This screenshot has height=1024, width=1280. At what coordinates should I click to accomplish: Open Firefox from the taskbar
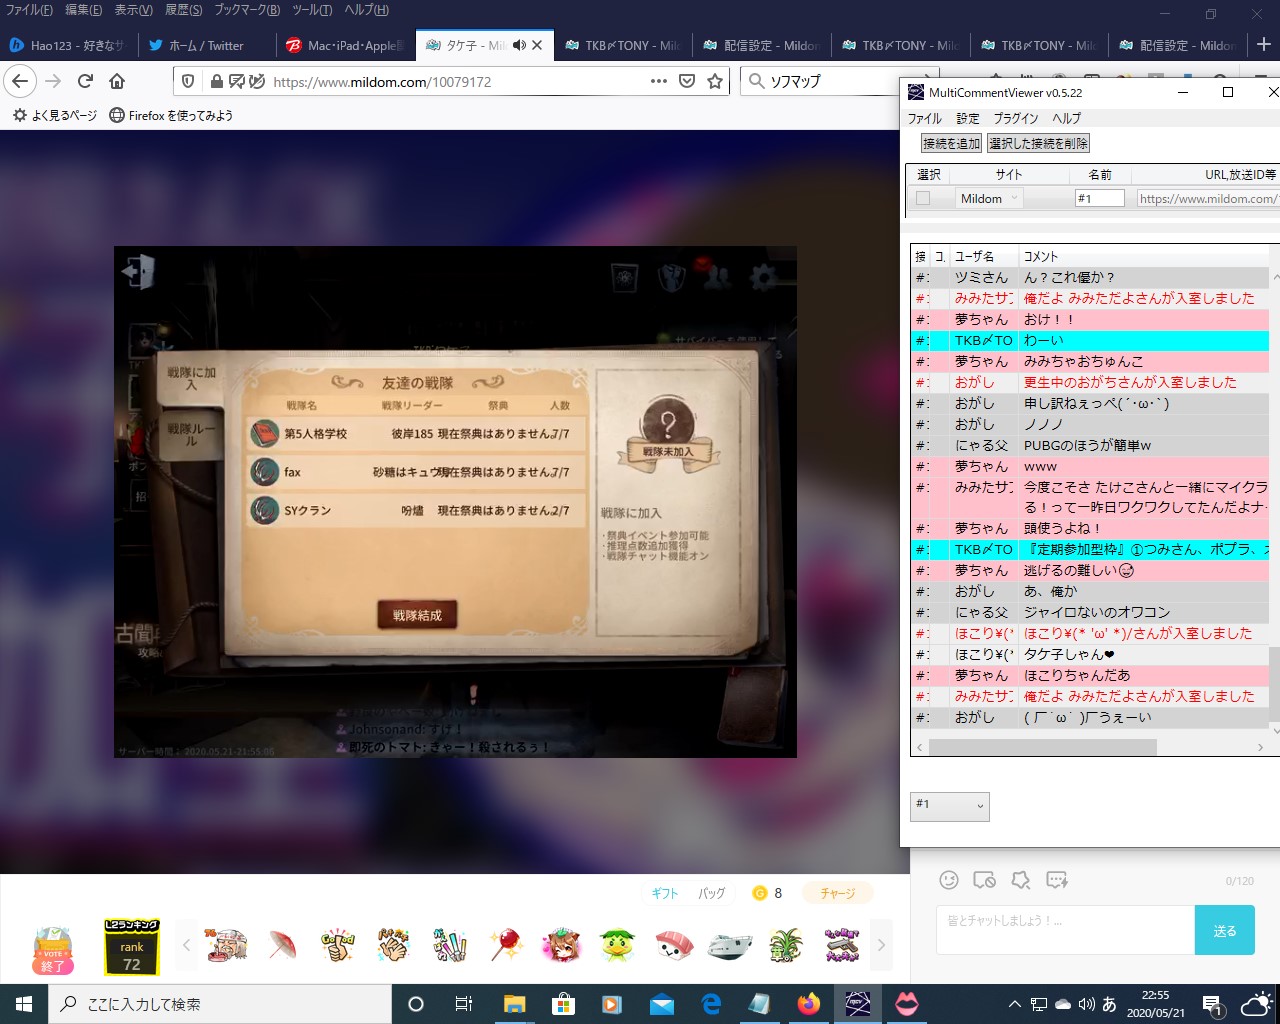(808, 1004)
